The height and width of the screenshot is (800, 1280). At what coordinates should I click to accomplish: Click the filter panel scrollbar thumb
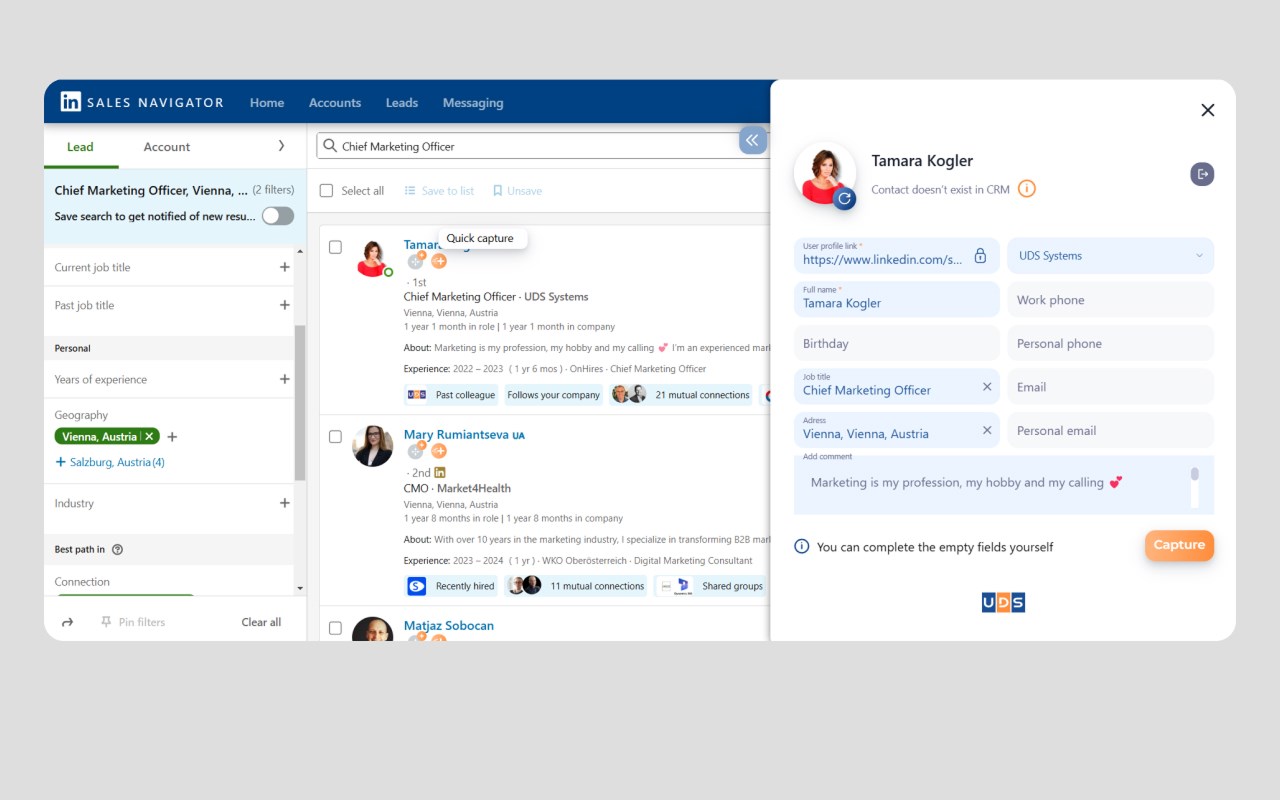(x=300, y=402)
